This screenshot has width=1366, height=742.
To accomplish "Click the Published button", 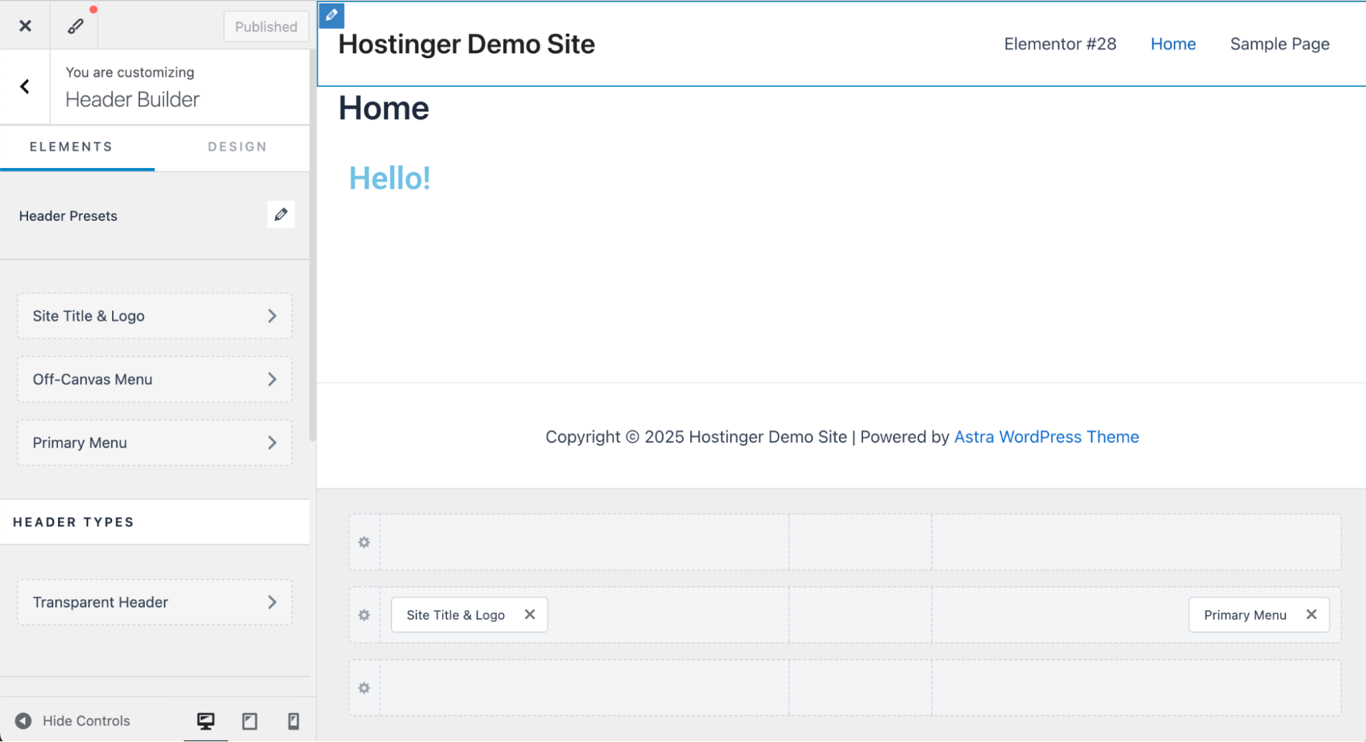I will click(x=265, y=26).
